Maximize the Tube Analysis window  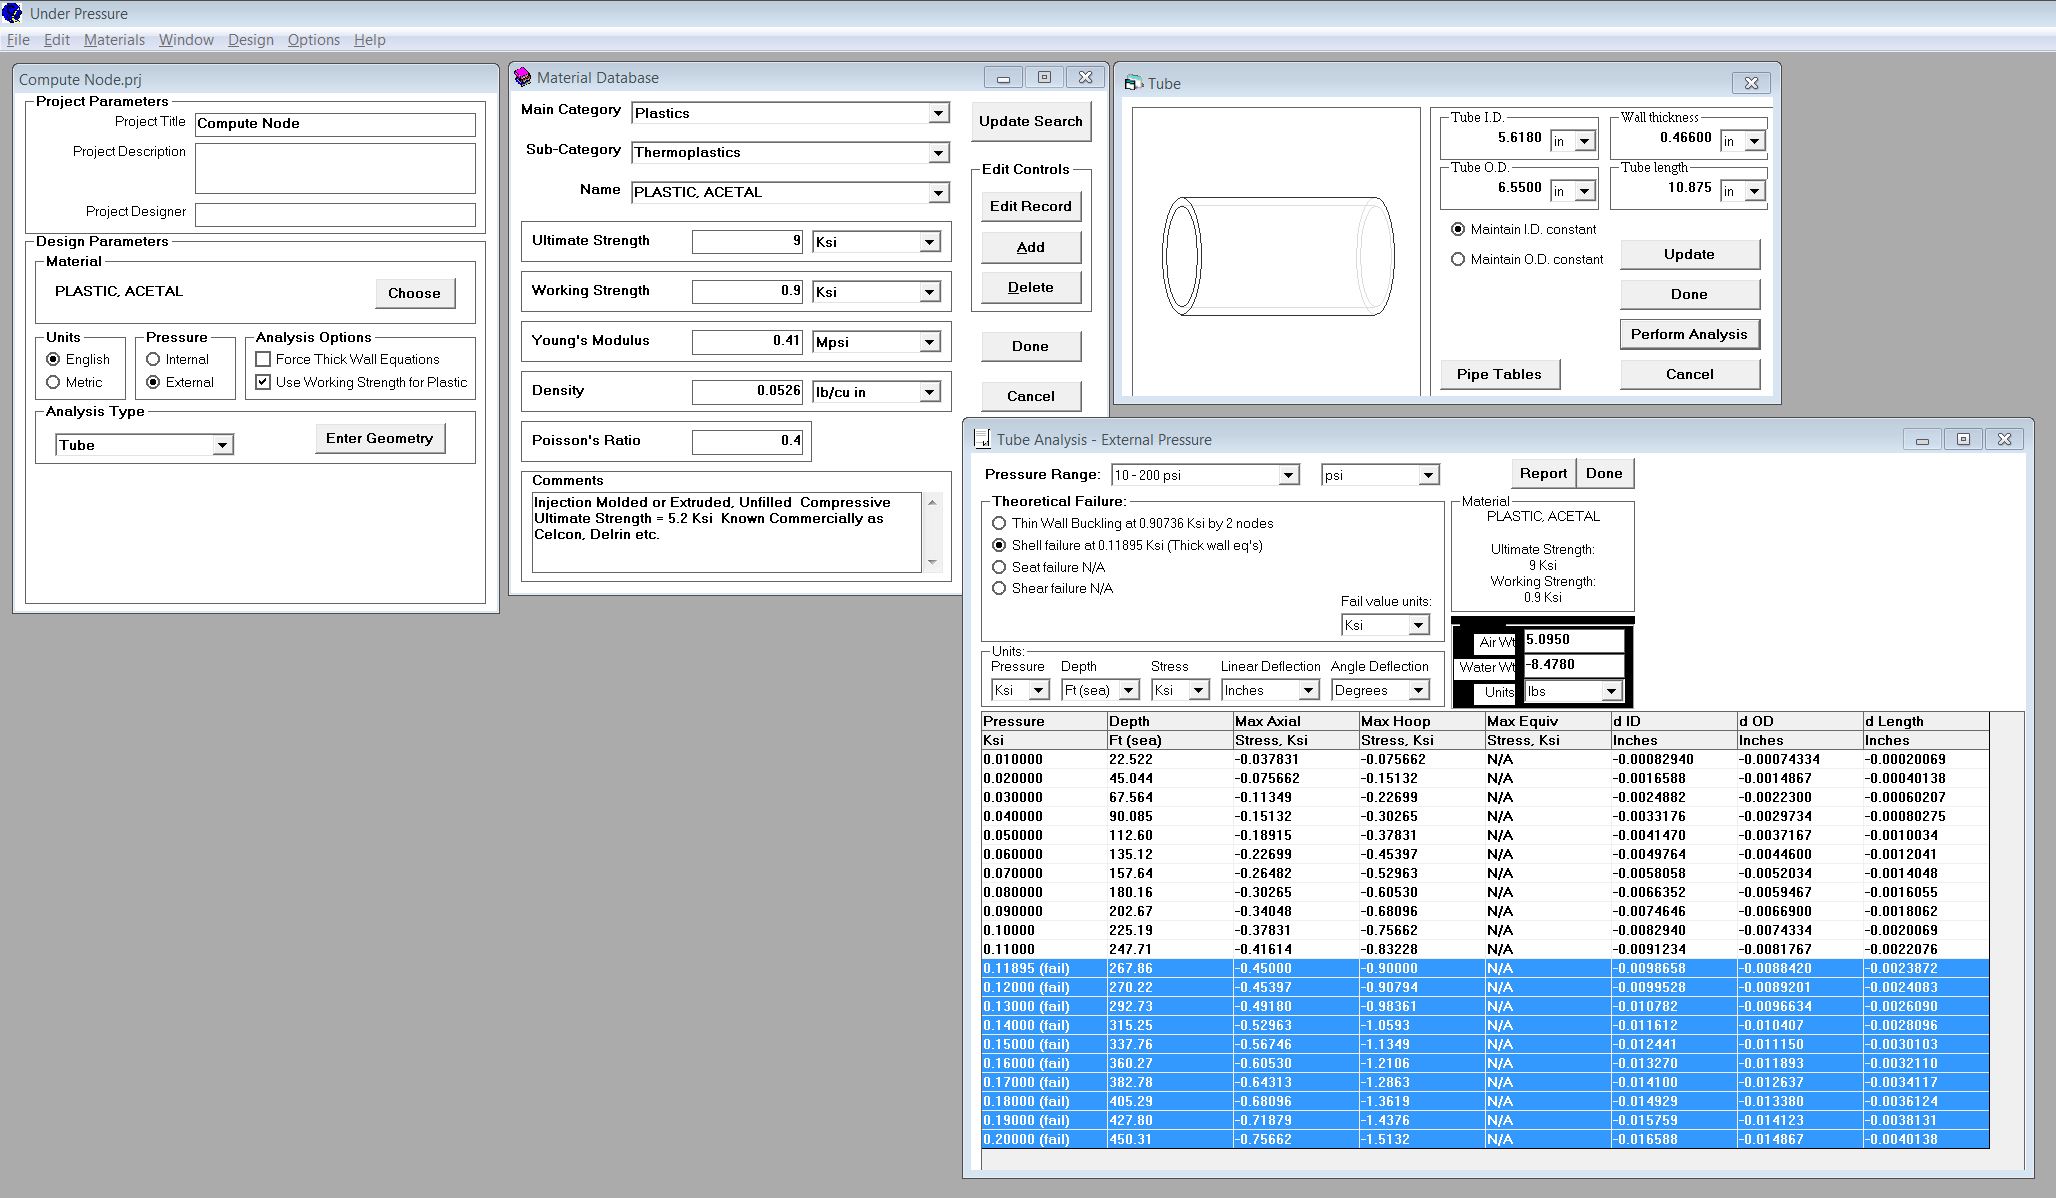coord(1963,439)
